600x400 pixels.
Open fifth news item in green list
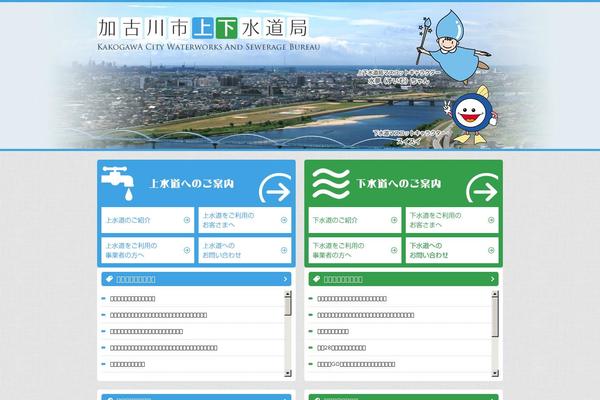356,364
